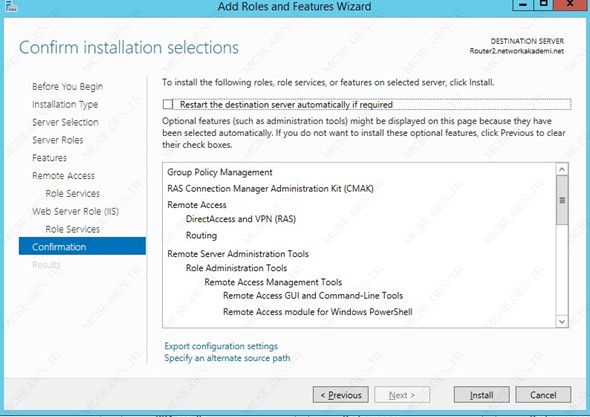This screenshot has width=590, height=417.
Task: Open the Features step in sidebar
Action: [x=49, y=158]
